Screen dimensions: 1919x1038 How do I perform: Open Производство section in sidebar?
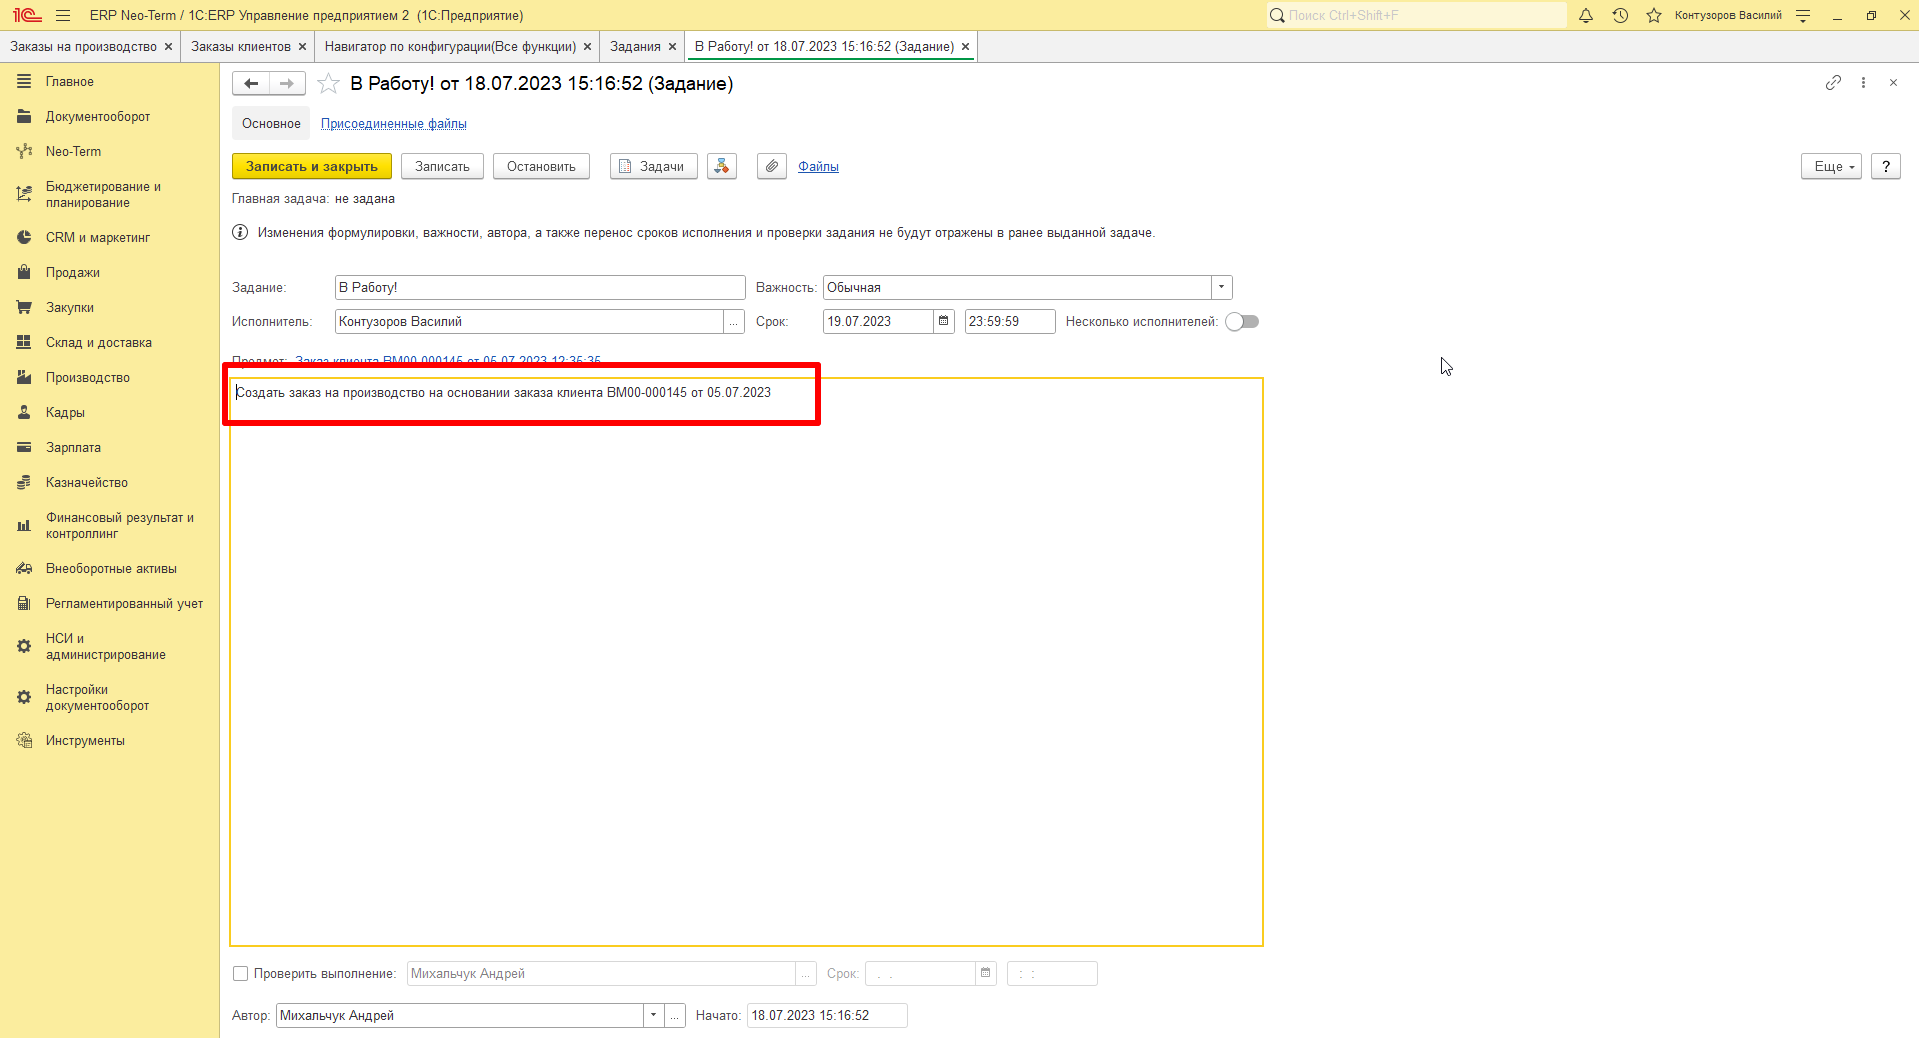(88, 377)
